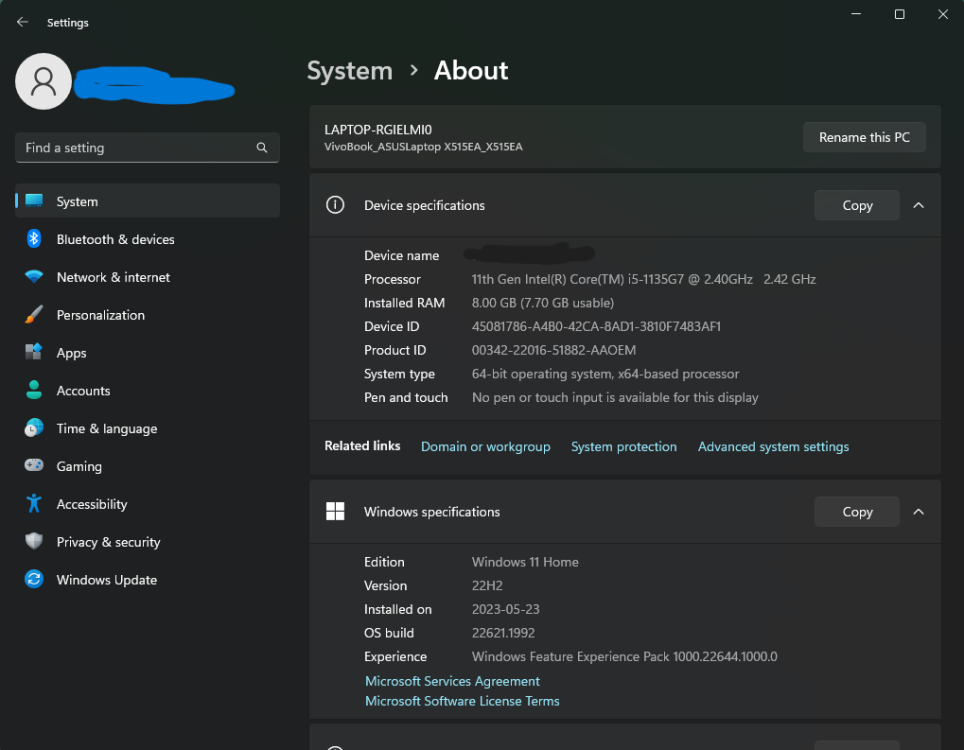
Task: Select the Gaming controller icon
Action: [32, 466]
